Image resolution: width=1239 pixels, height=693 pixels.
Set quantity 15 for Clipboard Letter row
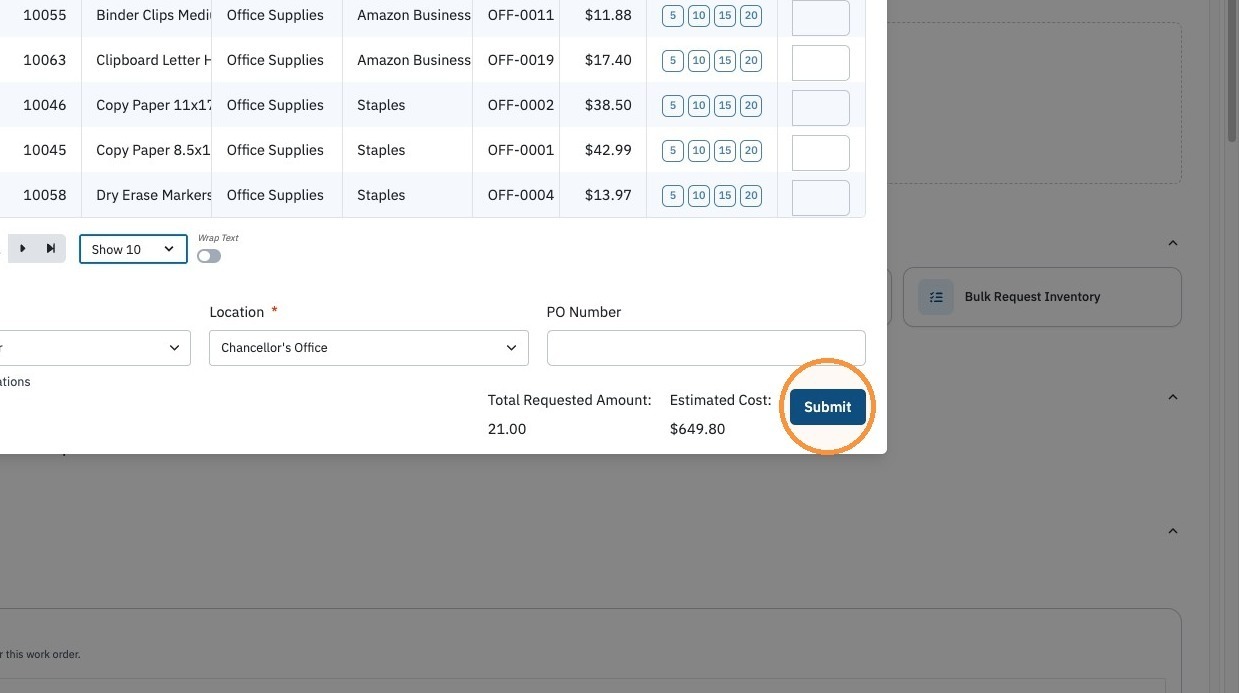click(725, 61)
